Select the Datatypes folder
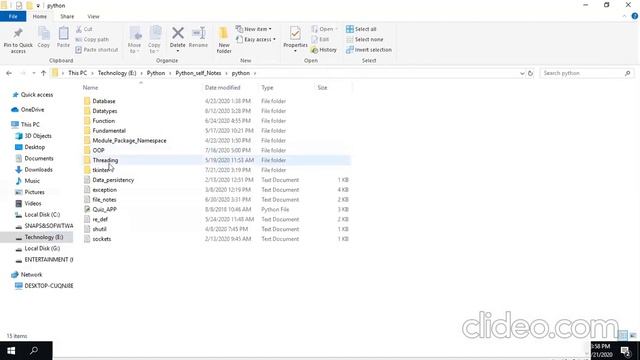The image size is (640, 360). [x=104, y=111]
